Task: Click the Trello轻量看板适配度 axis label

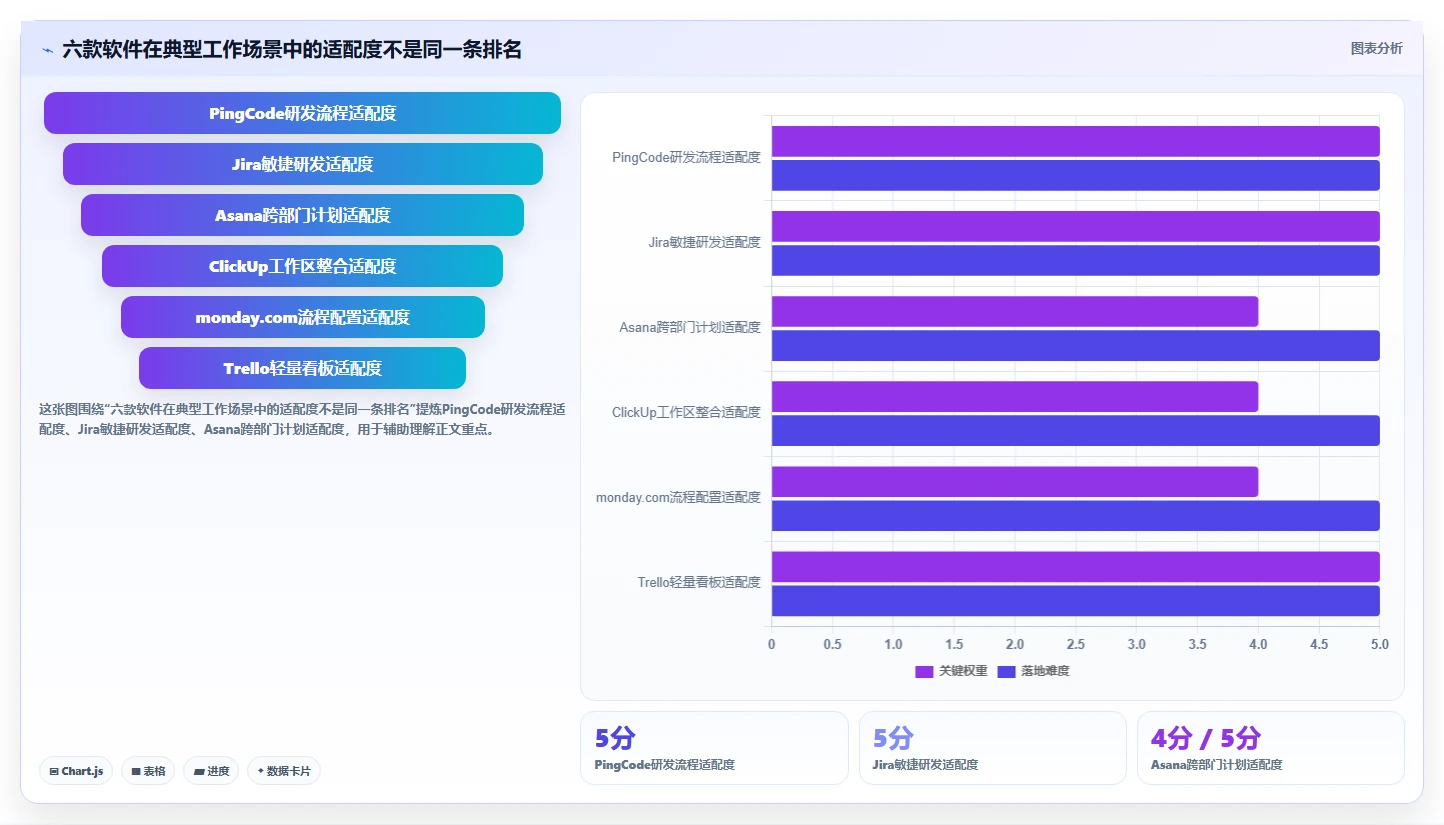Action: pyautogui.click(x=699, y=582)
